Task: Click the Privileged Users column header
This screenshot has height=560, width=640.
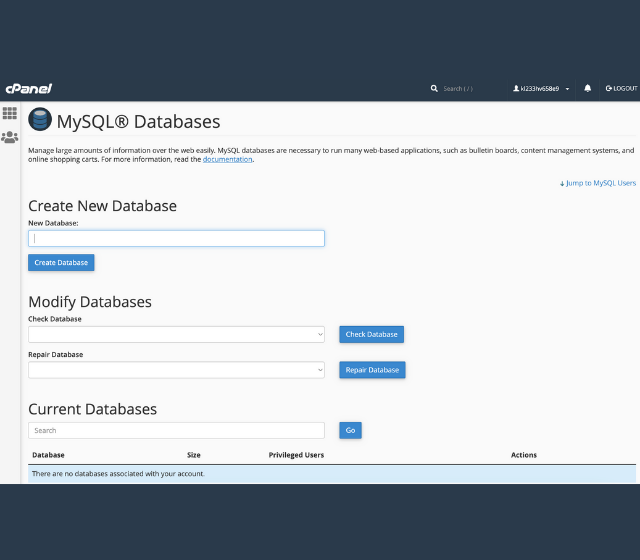Action: click(296, 455)
